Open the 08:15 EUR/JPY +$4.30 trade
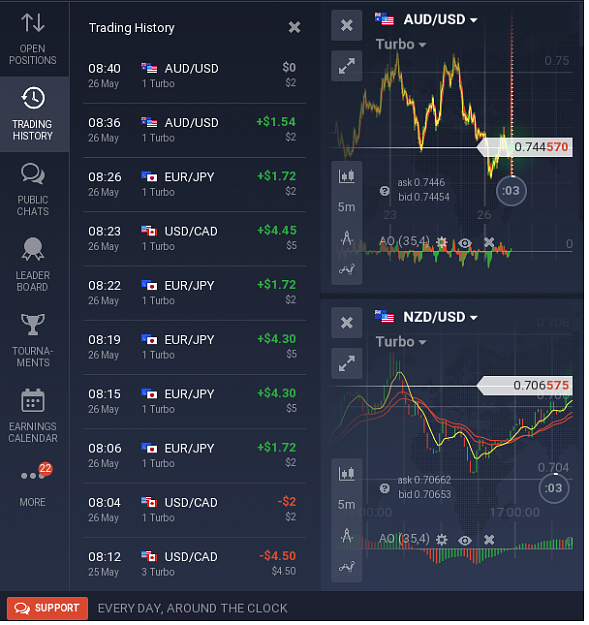This screenshot has width=589, height=625. tap(195, 403)
